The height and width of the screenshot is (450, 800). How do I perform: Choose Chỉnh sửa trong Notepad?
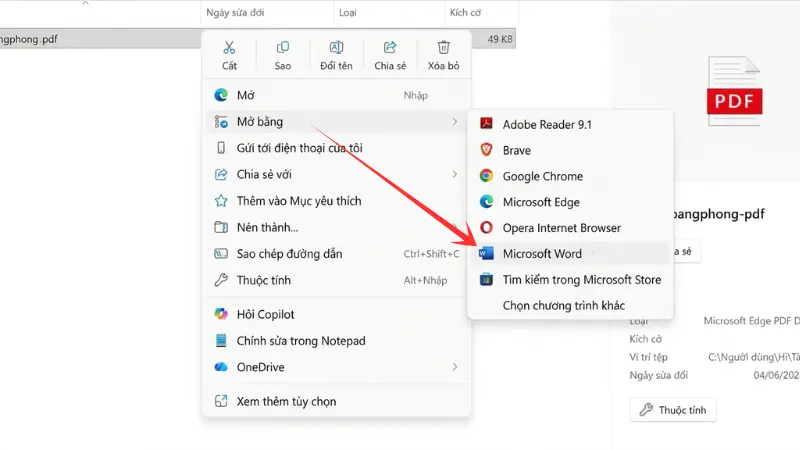[x=336, y=340]
